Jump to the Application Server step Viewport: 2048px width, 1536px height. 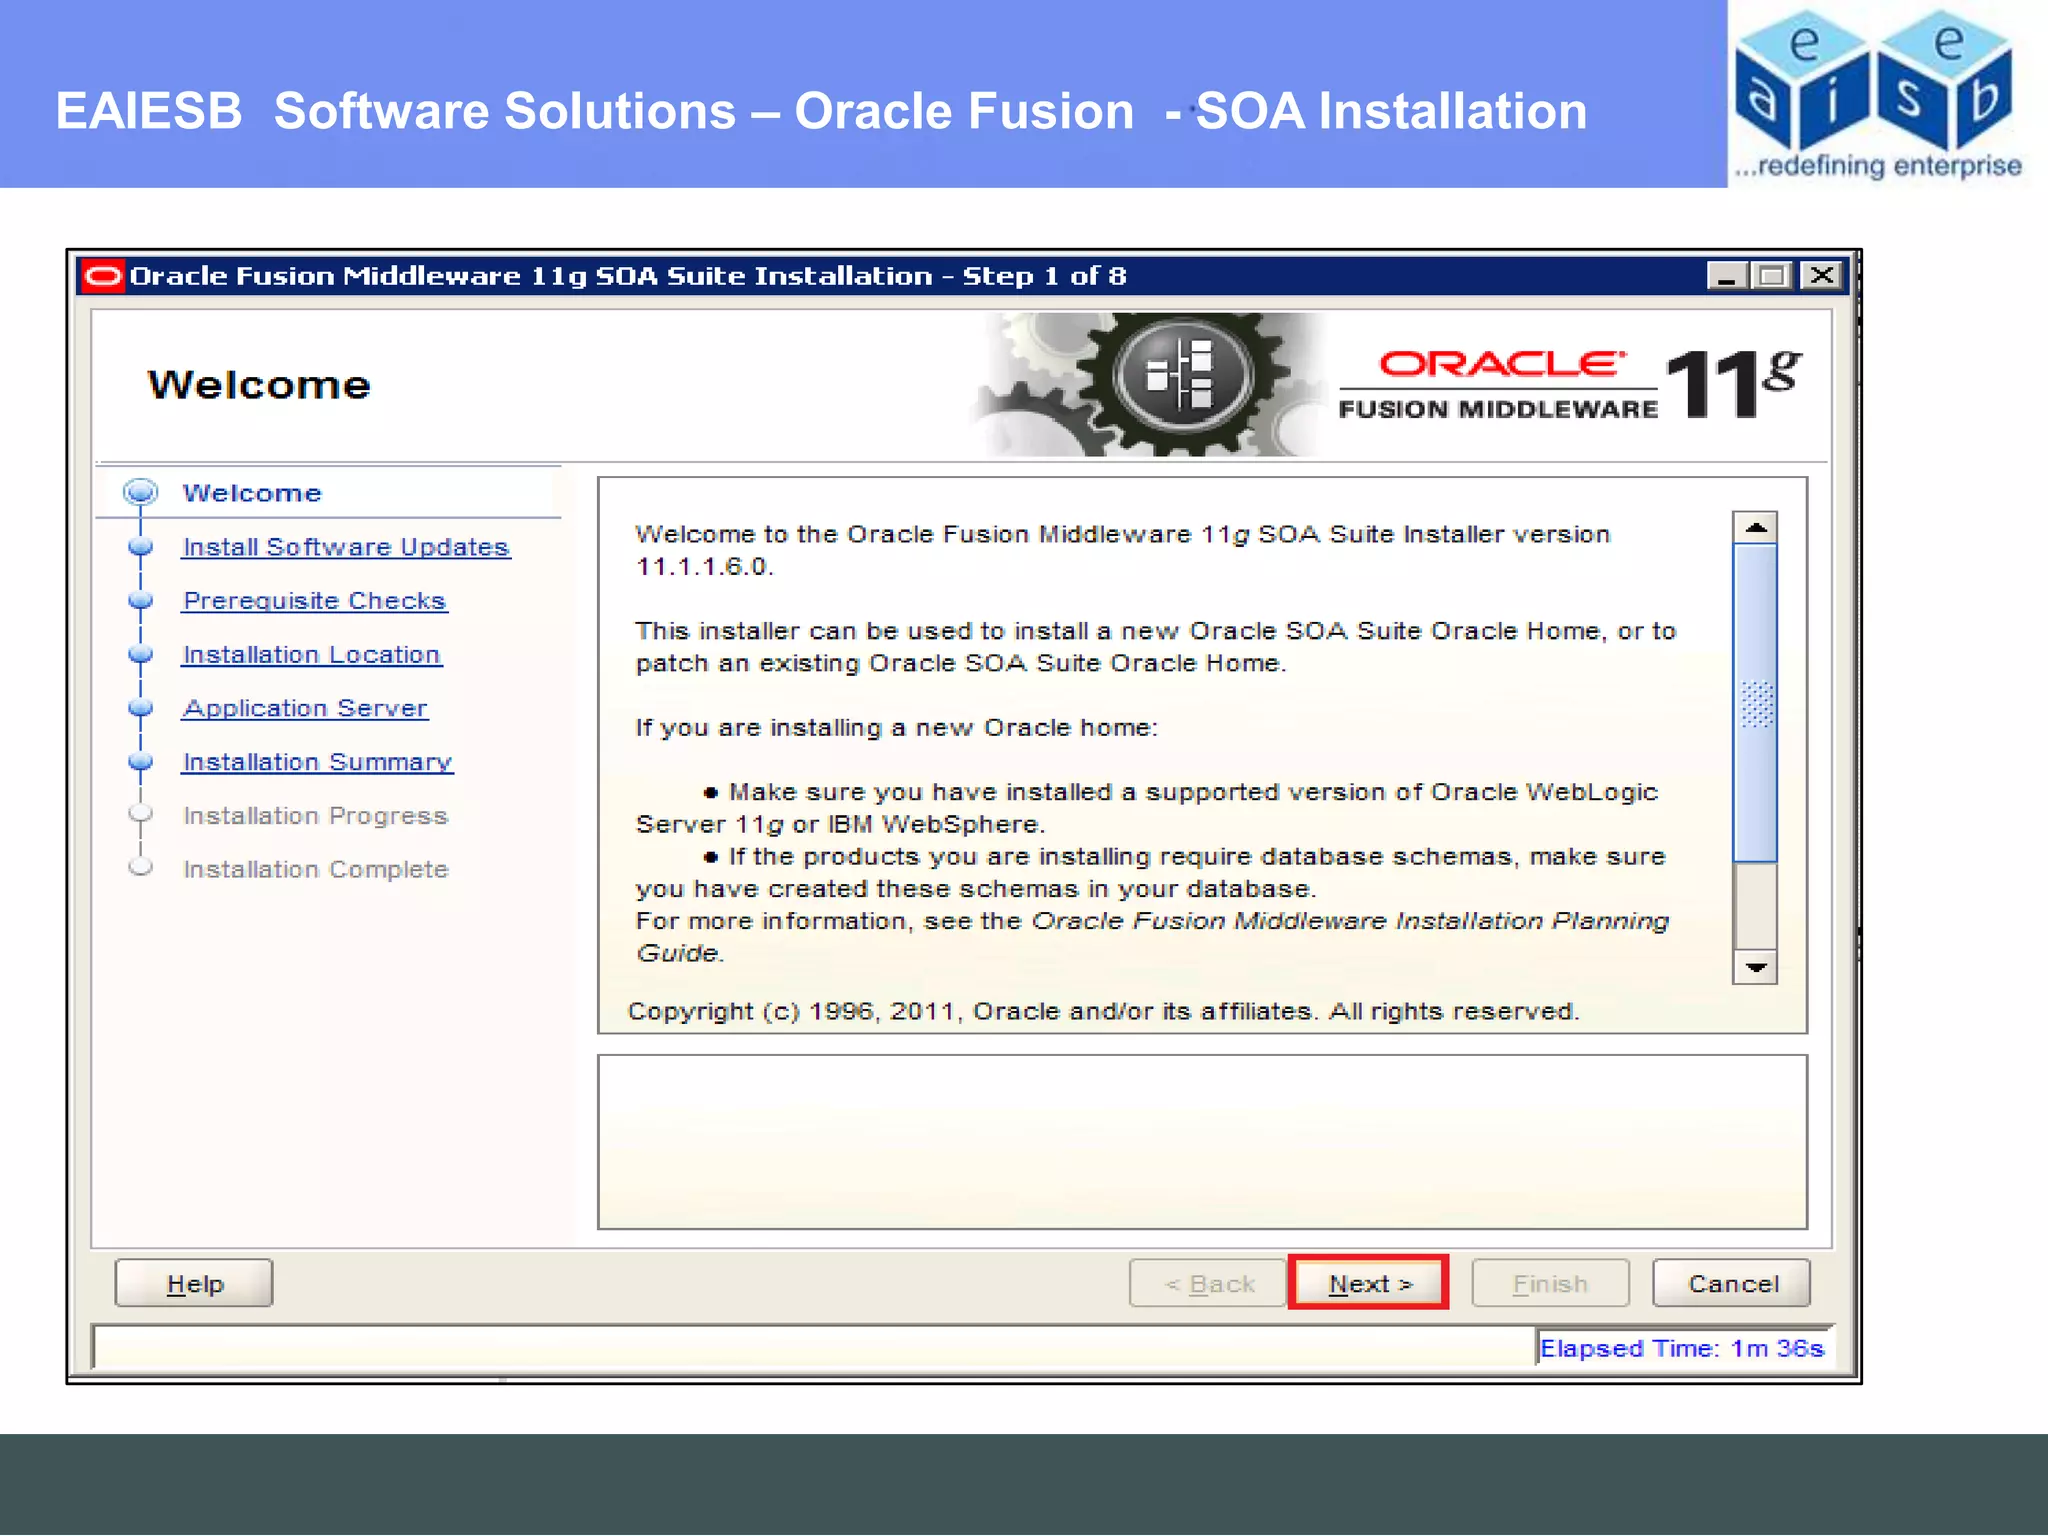click(x=305, y=708)
